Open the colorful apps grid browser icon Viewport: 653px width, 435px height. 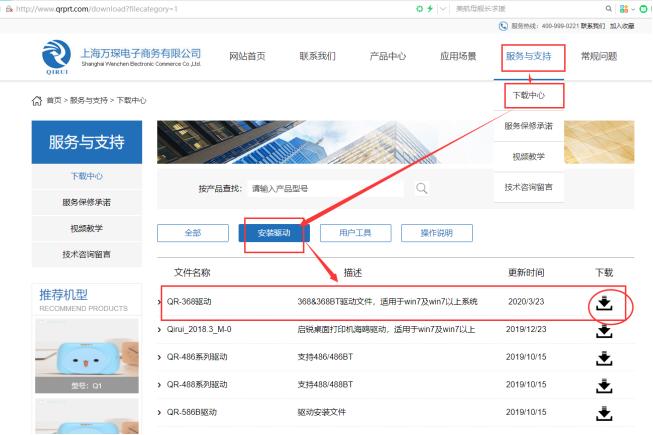coord(624,9)
